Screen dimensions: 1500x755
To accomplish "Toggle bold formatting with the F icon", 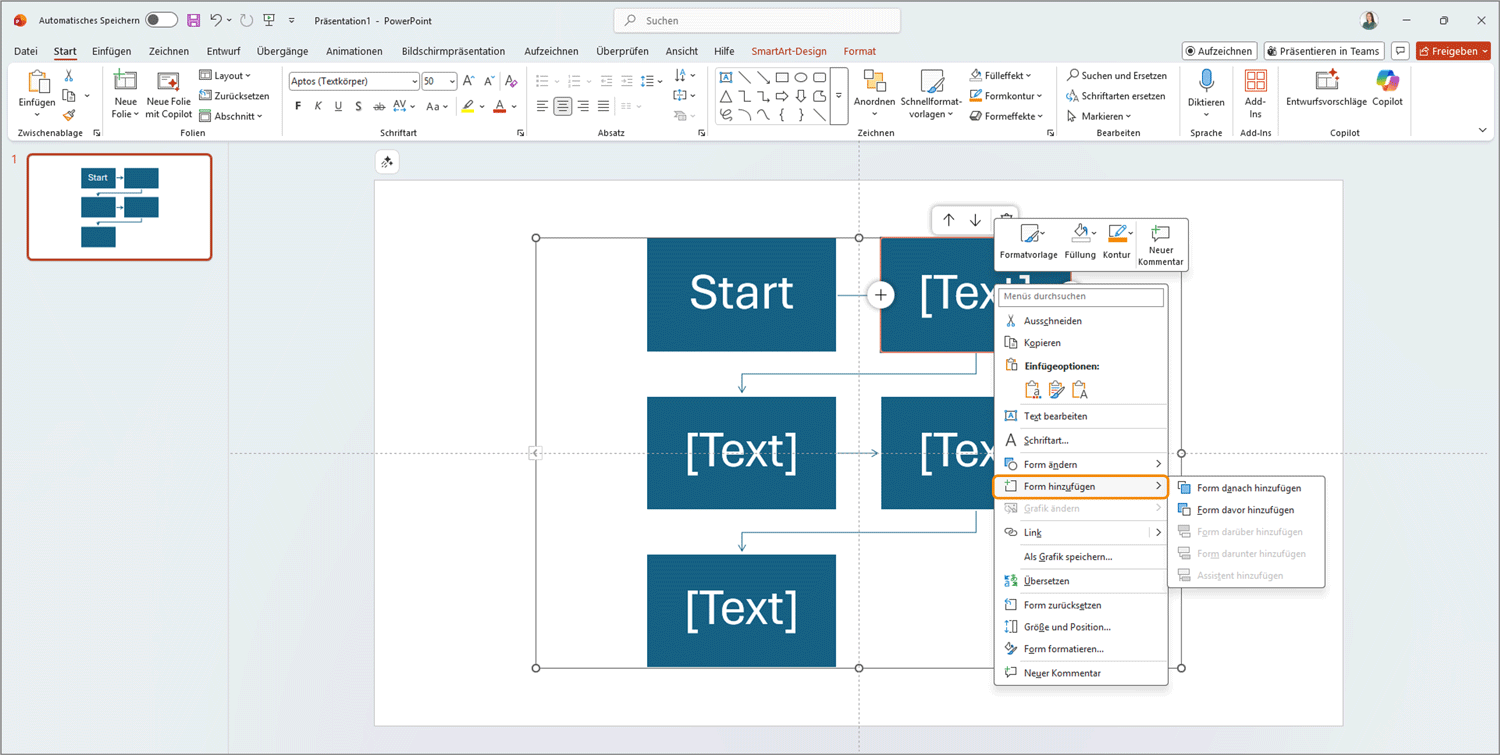I will point(297,105).
